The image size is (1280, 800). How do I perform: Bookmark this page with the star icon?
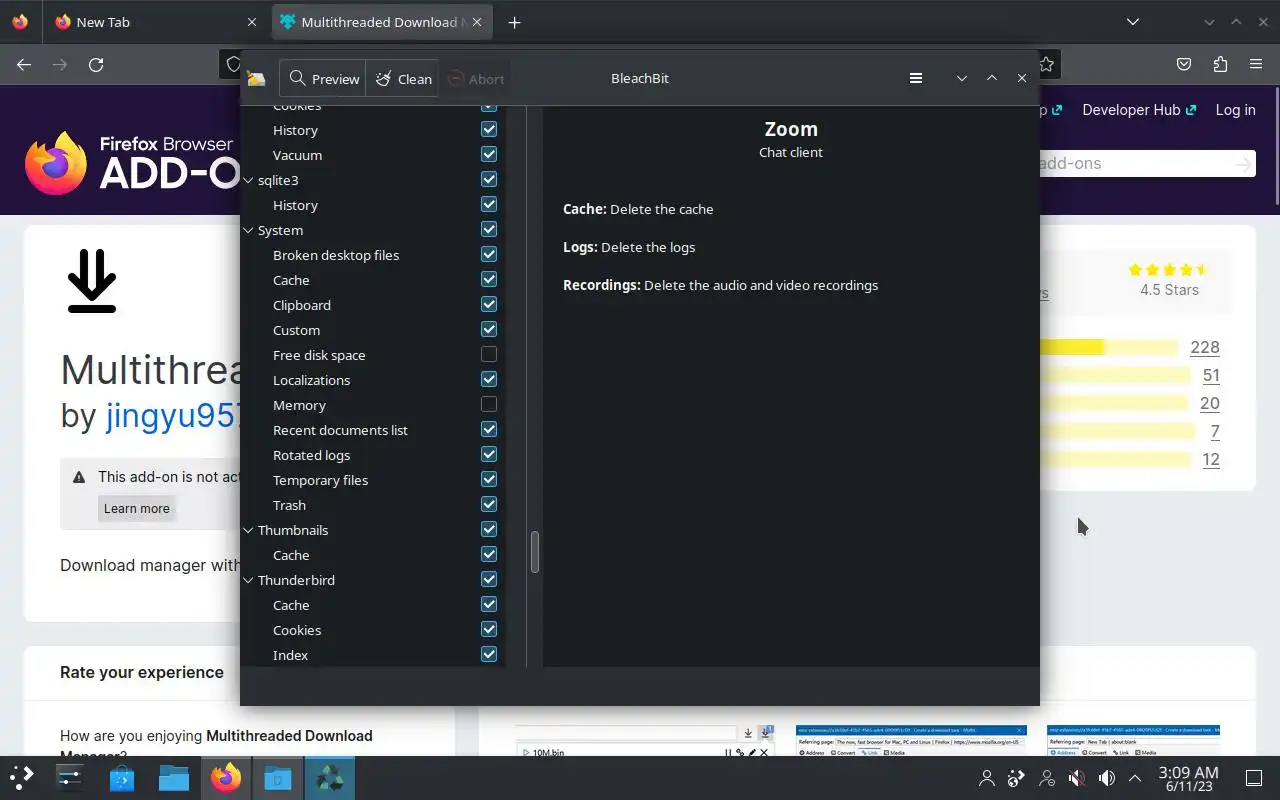click(1047, 64)
